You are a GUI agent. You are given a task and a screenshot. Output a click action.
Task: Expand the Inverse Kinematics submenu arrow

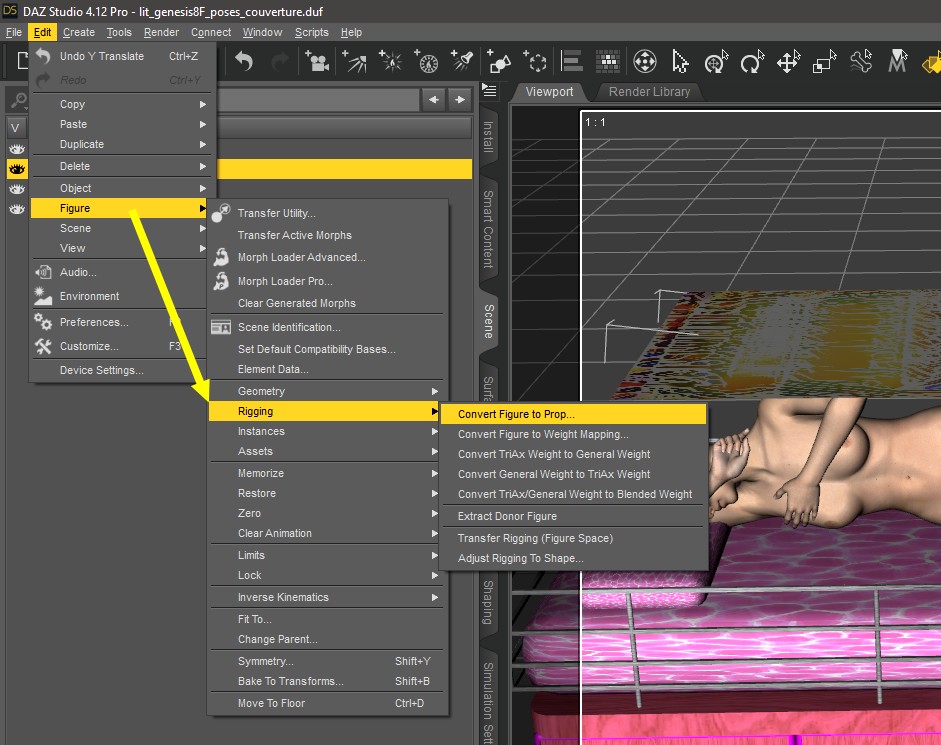434,597
